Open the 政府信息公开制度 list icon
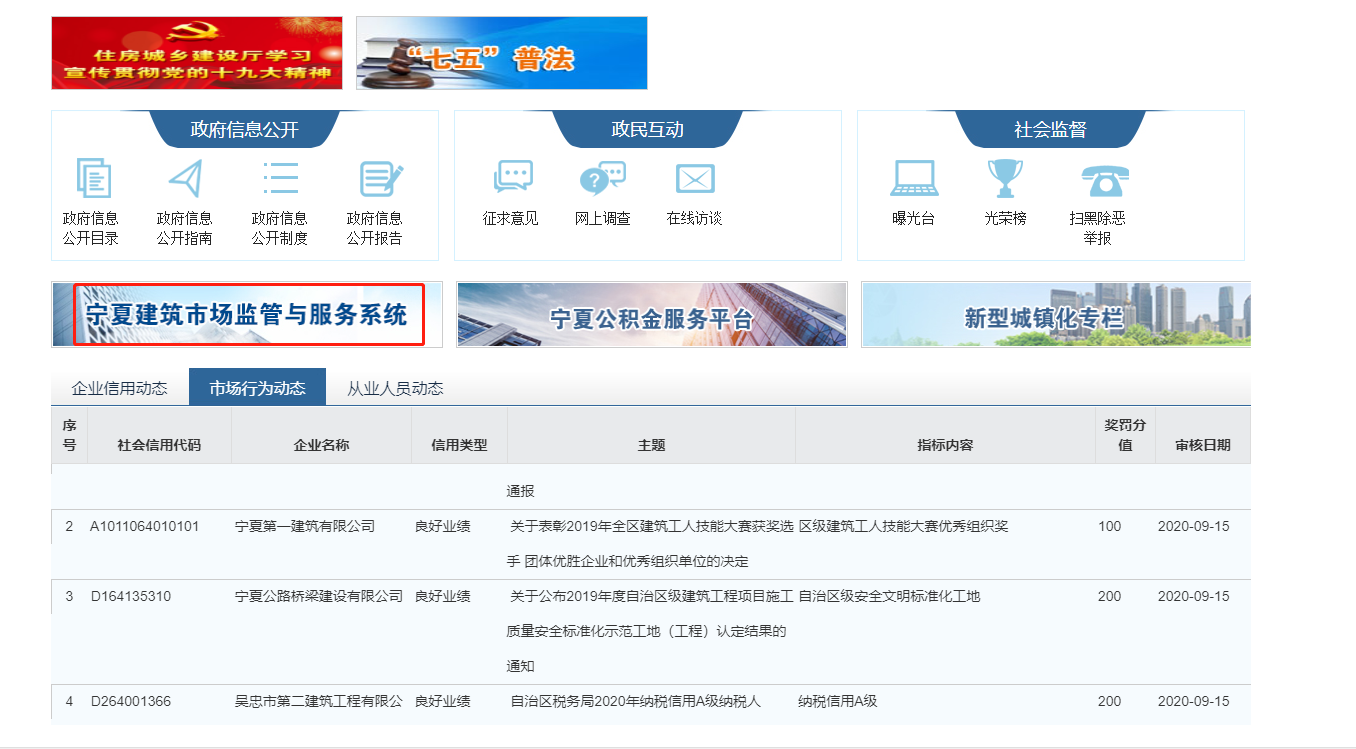Viewport: 1356px width, 749px height. pos(280,179)
